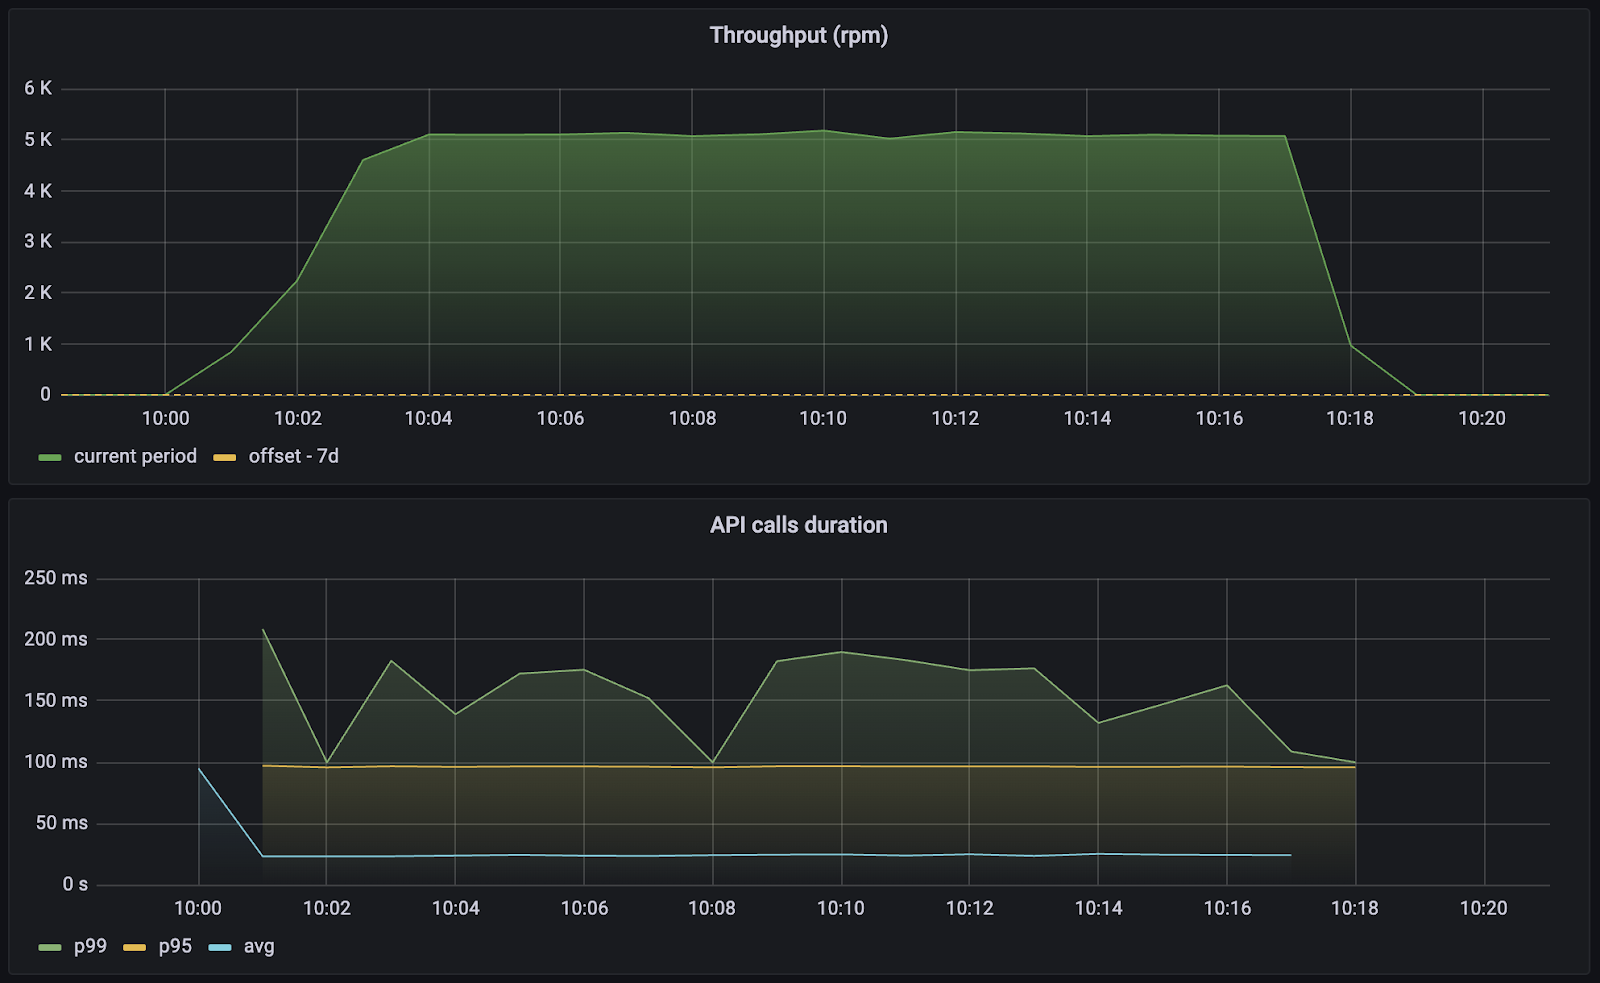Click the blue avg legend color swatch
Screen dimensions: 1600x983
220,947
